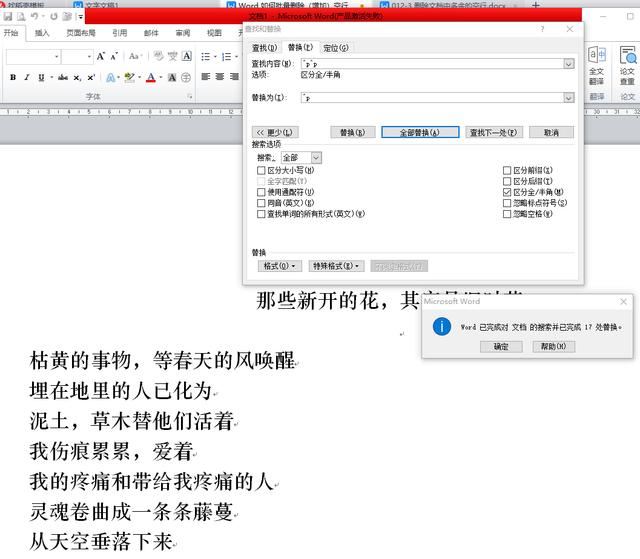640x559 pixels.
Task: Click the 查找内容 input field
Action: click(432, 64)
